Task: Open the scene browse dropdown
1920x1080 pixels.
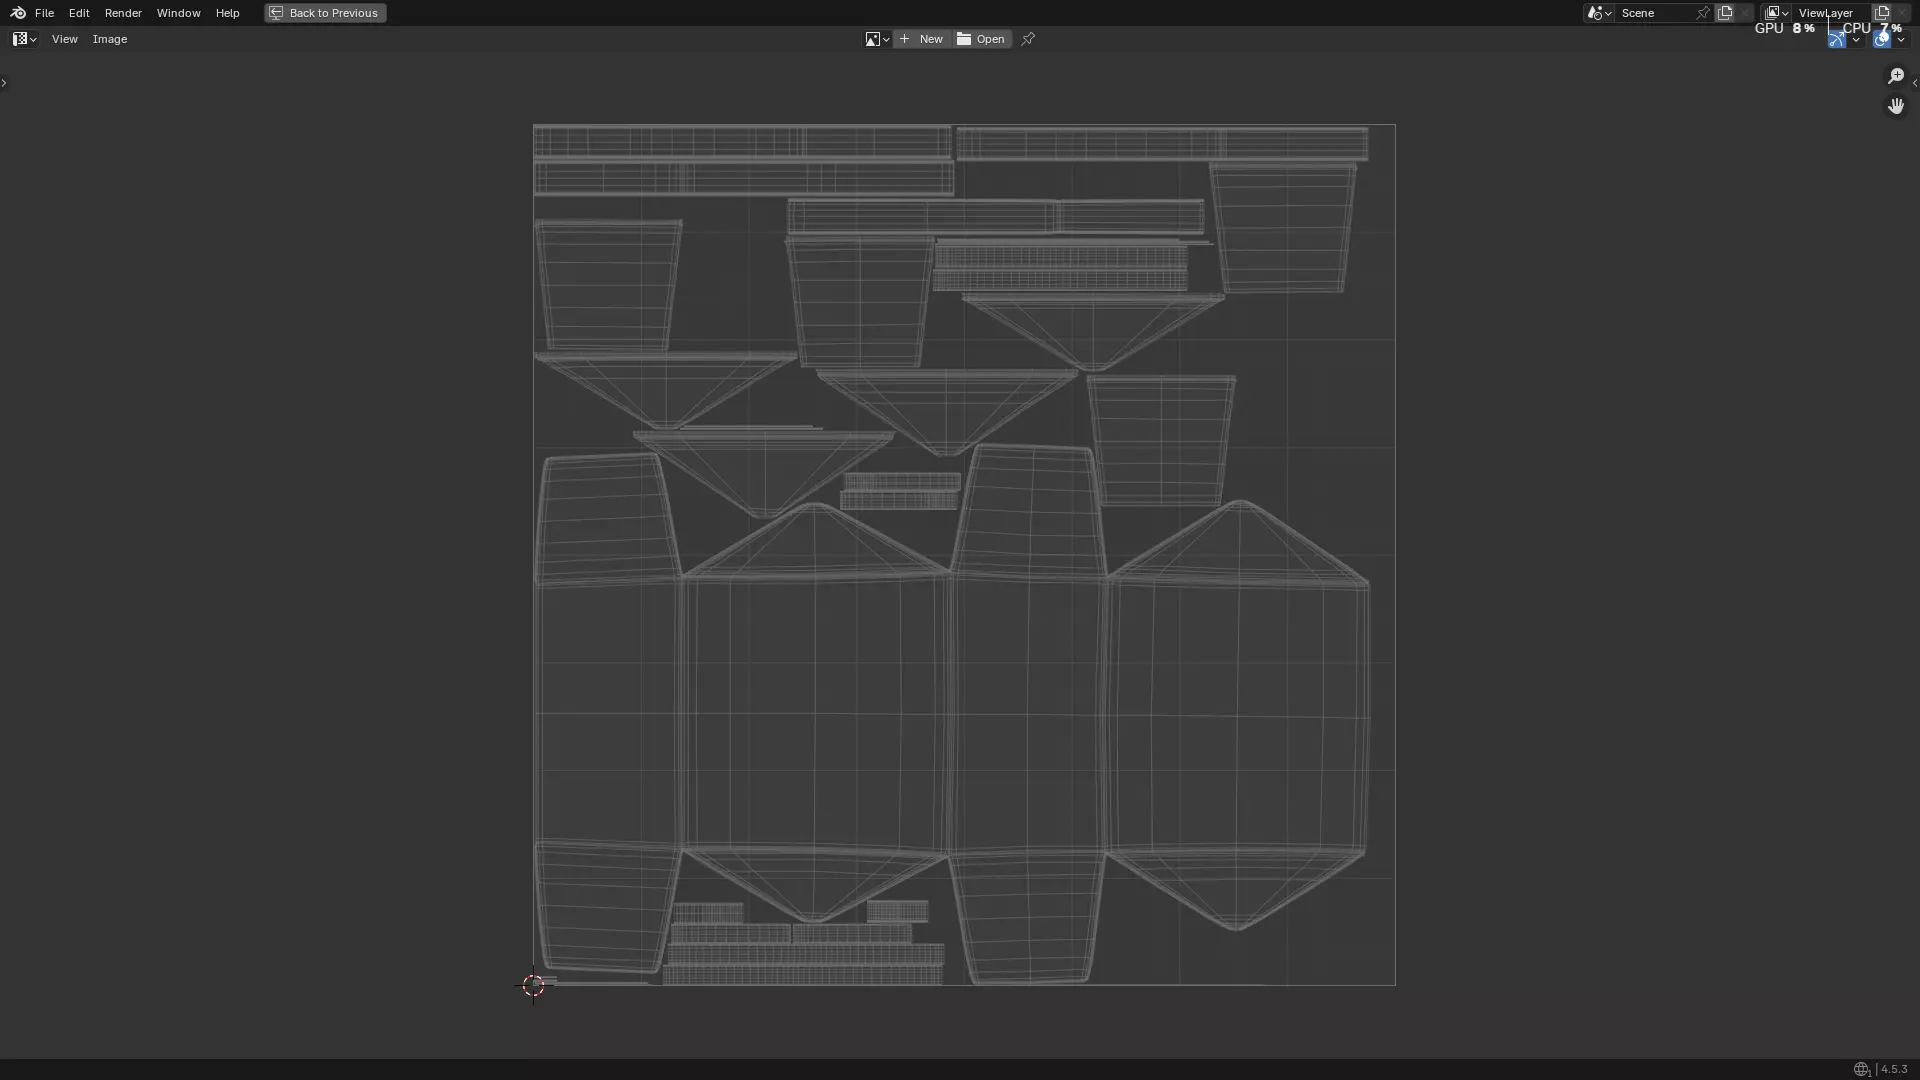Action: pyautogui.click(x=1598, y=13)
